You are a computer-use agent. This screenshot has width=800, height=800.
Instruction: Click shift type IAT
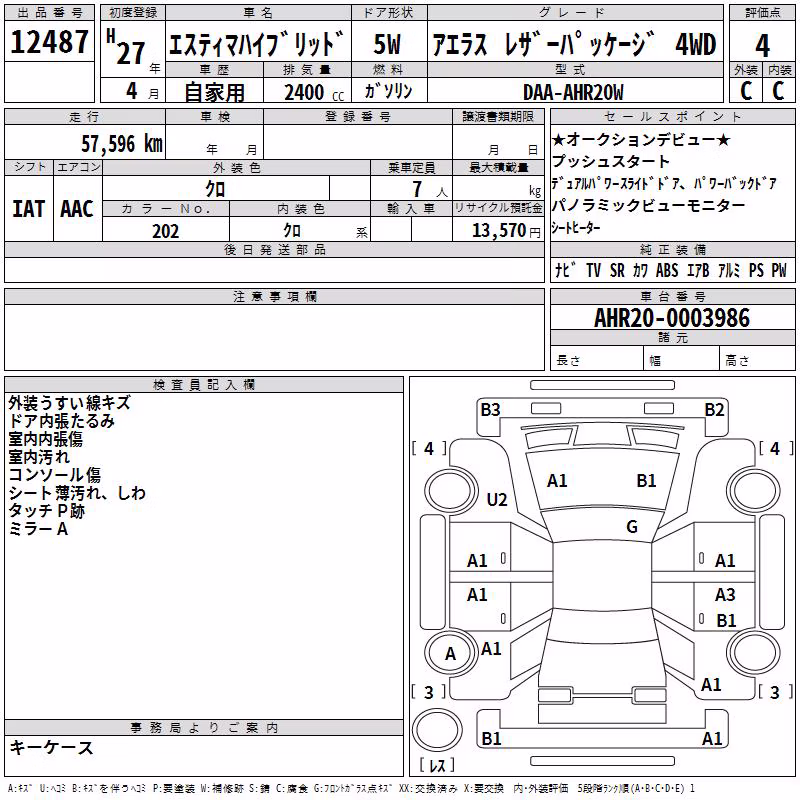tap(28, 209)
